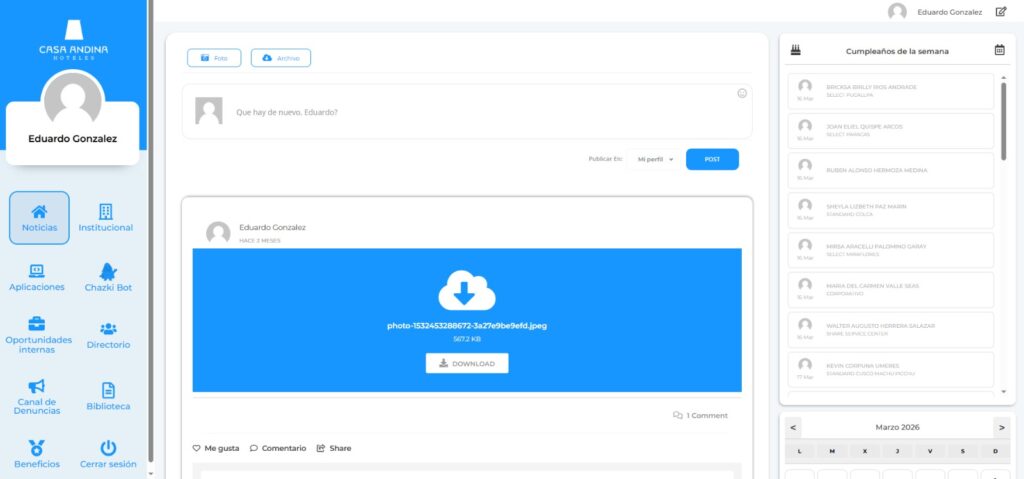
Task: Click the Comentario label
Action: [x=283, y=448]
